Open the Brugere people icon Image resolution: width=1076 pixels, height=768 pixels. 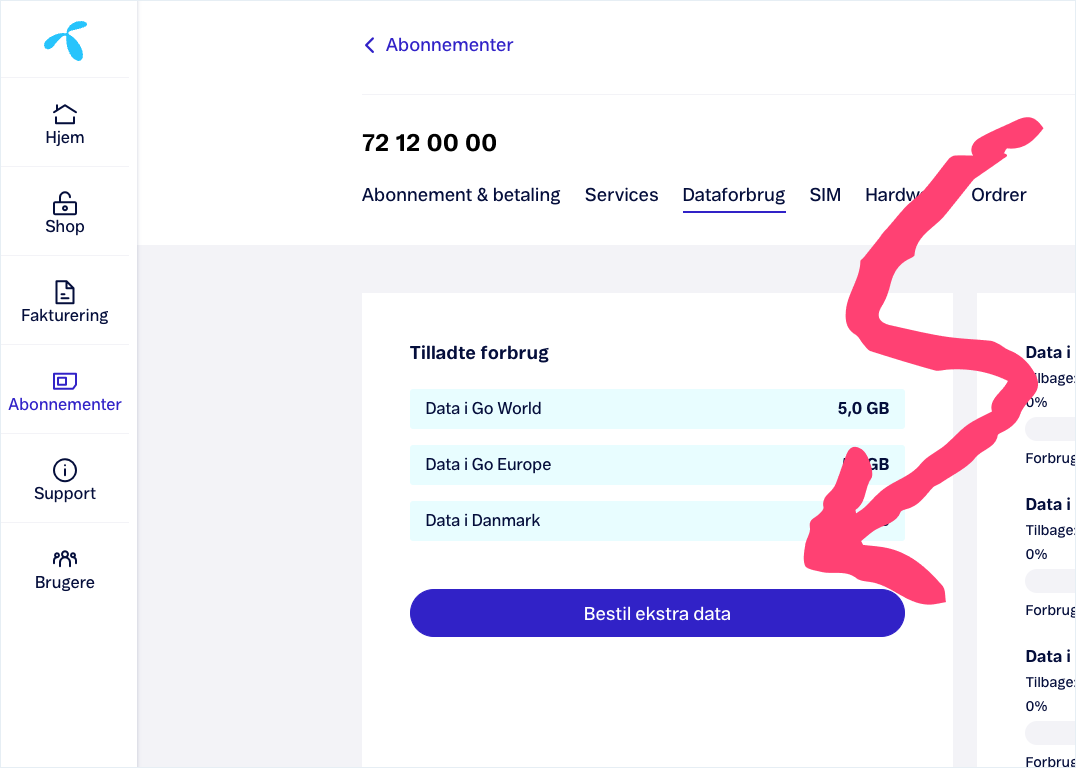click(65, 559)
